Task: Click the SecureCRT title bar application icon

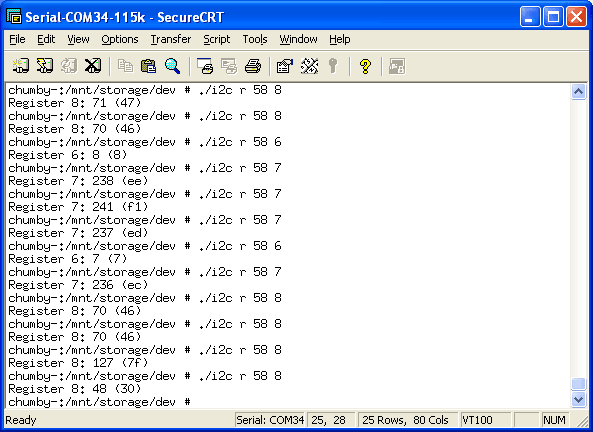Action: click(x=14, y=17)
